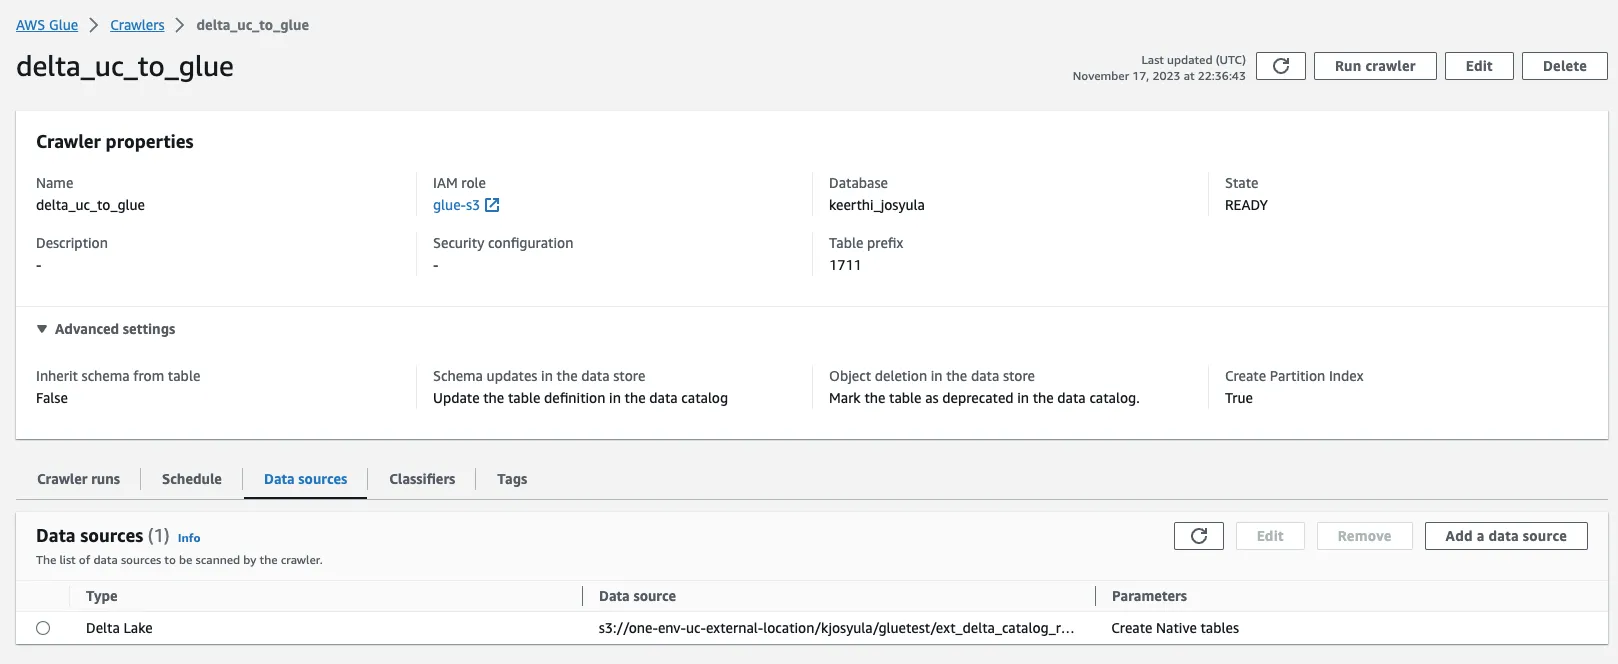Click Add a data source button
This screenshot has width=1618, height=664.
pyautogui.click(x=1505, y=536)
